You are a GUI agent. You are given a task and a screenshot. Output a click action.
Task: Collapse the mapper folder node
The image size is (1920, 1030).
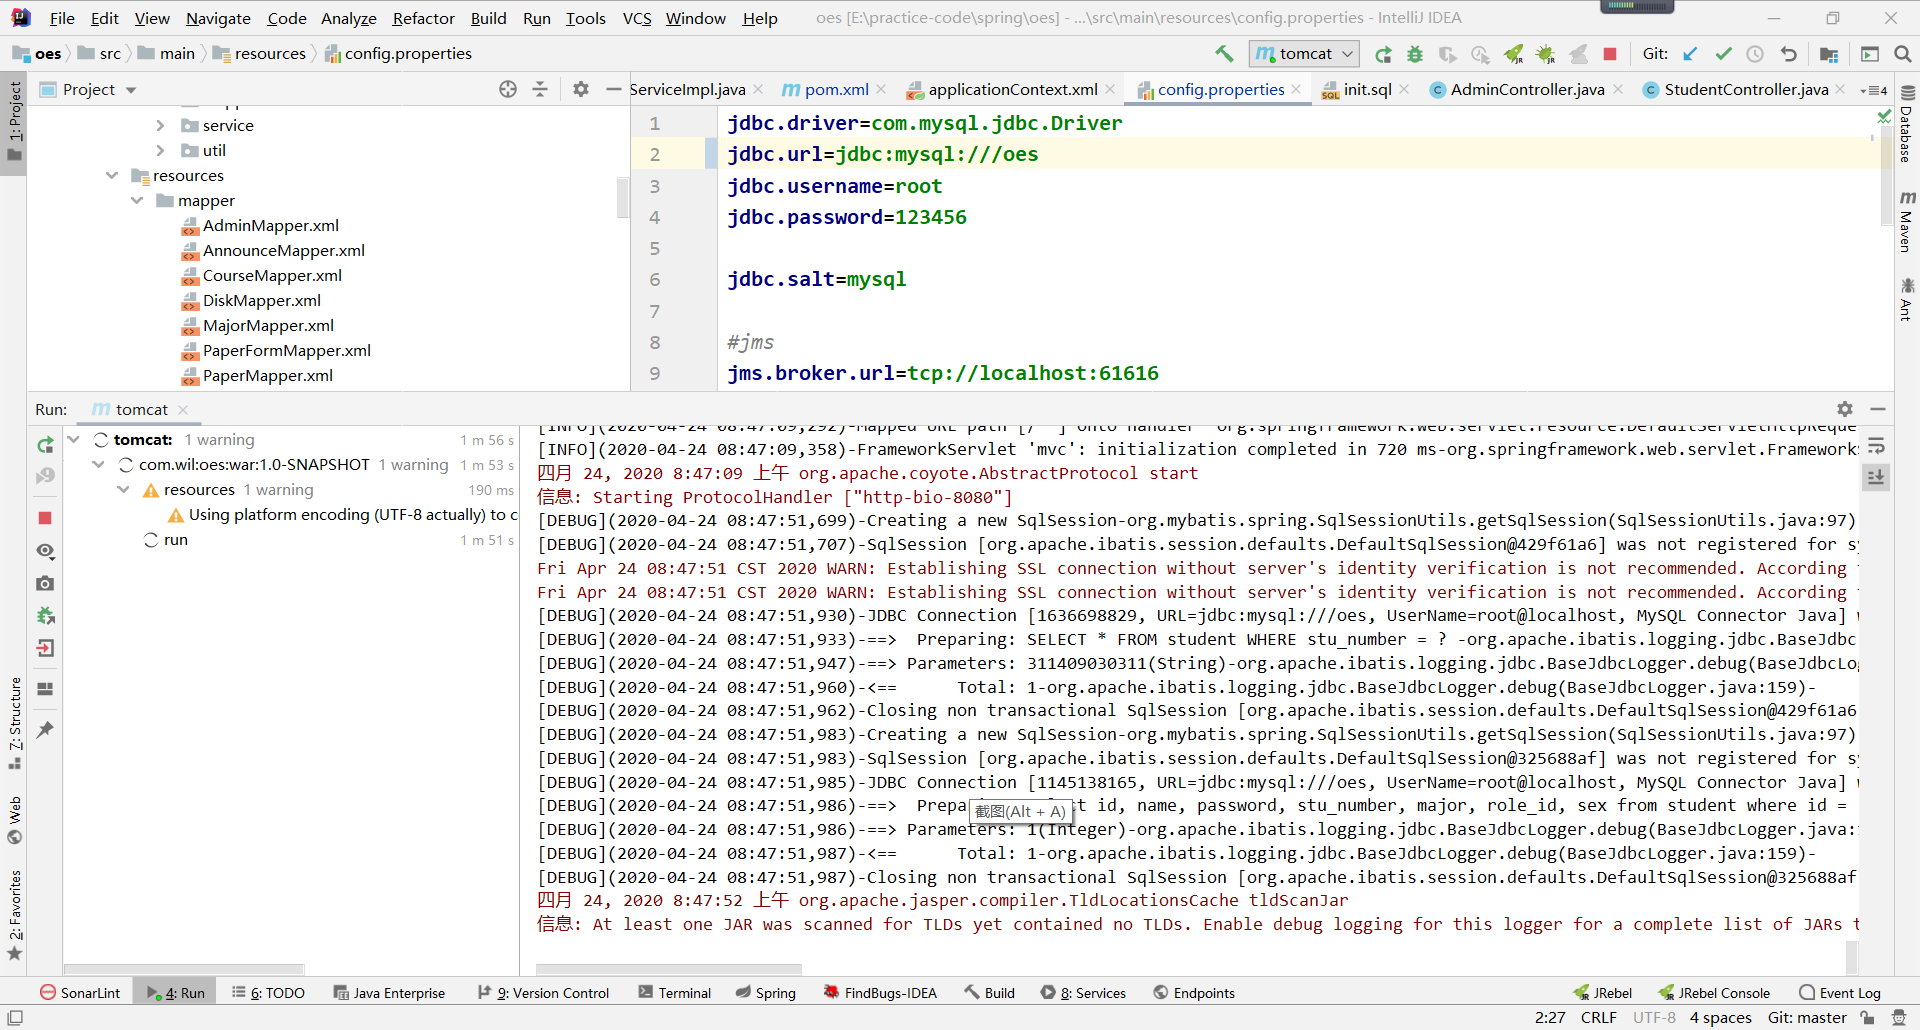click(x=137, y=200)
